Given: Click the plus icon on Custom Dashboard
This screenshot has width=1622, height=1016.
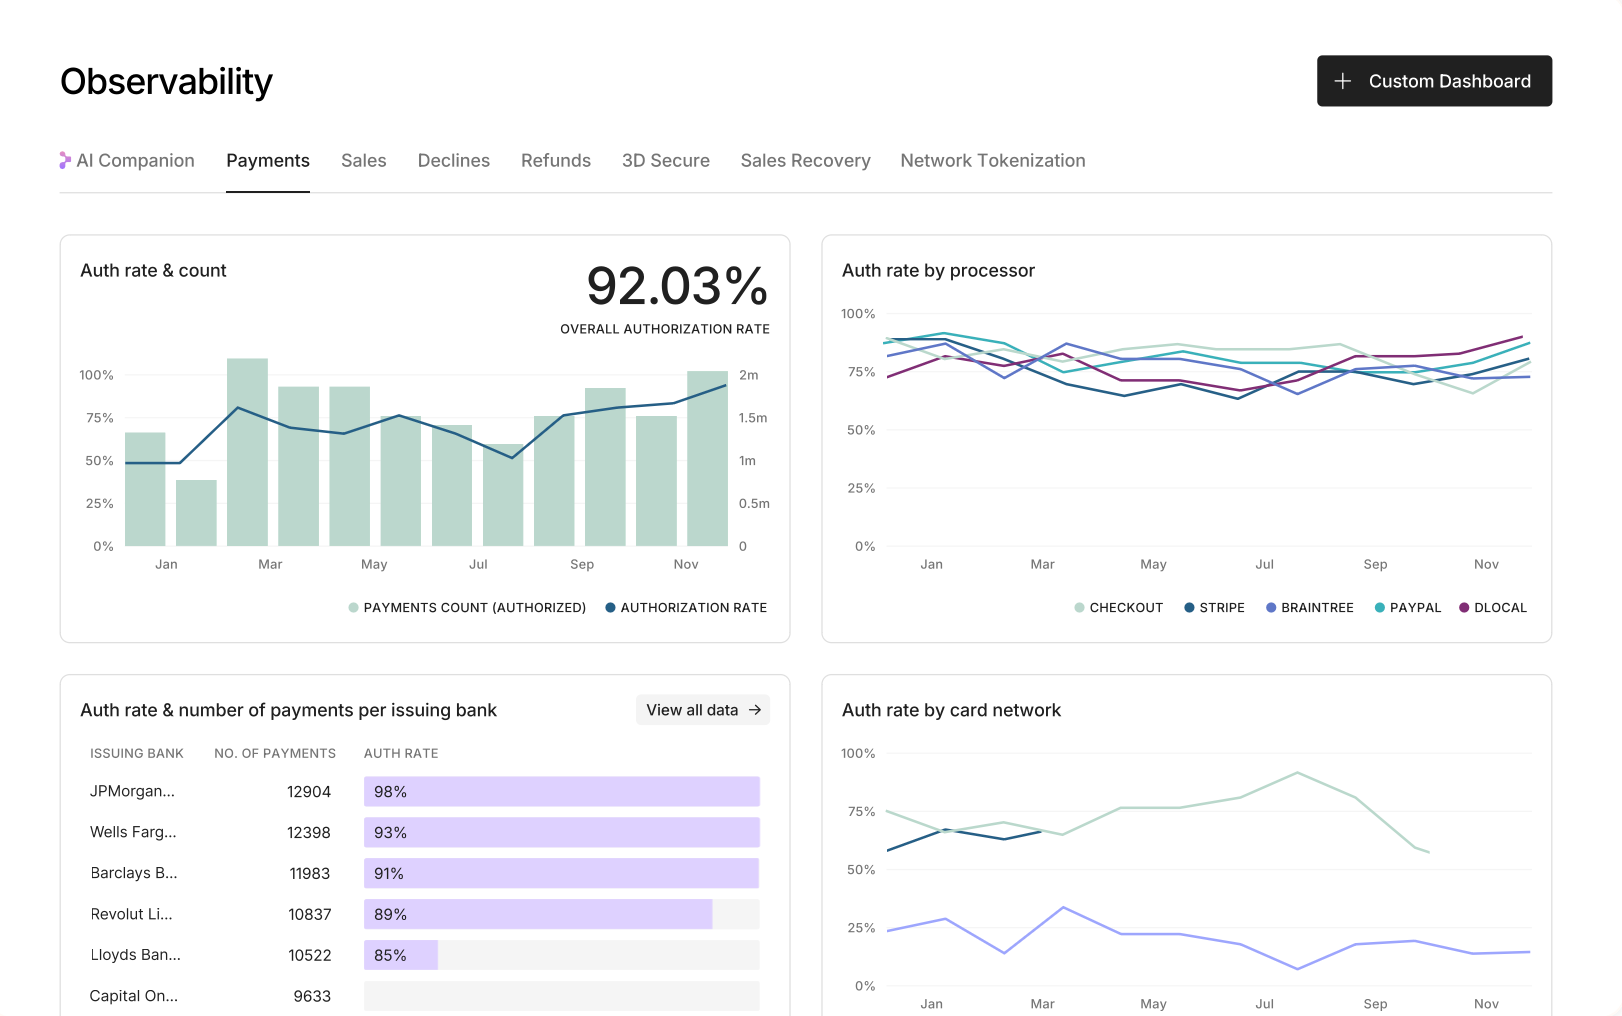Looking at the screenshot, I should point(1343,81).
